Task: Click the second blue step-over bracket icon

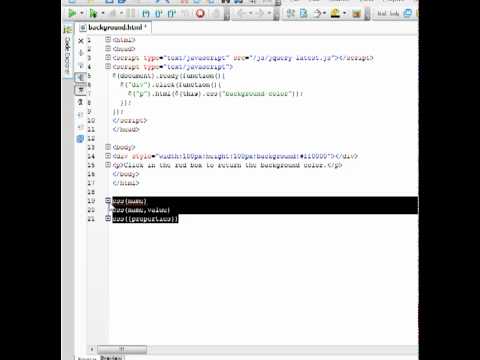Action: click(x=159, y=13)
